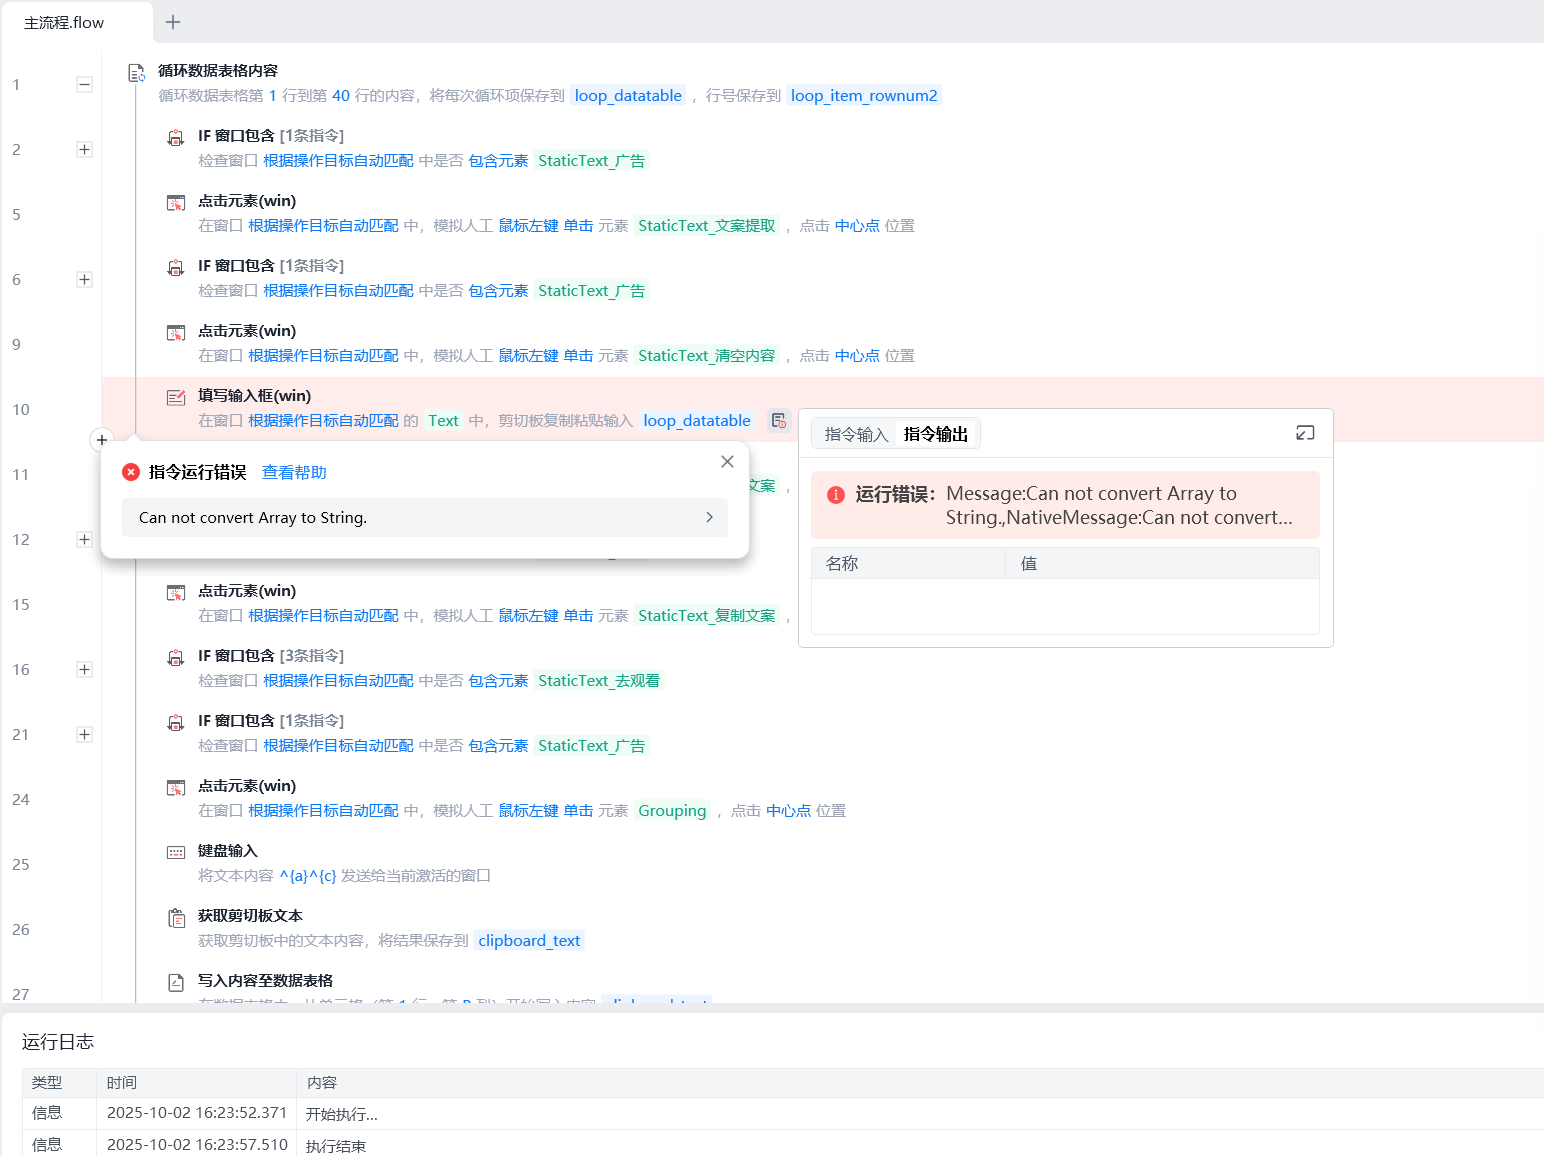Select the 执行结束 log row
Viewport: 1544px width, 1156px height.
point(783,1145)
